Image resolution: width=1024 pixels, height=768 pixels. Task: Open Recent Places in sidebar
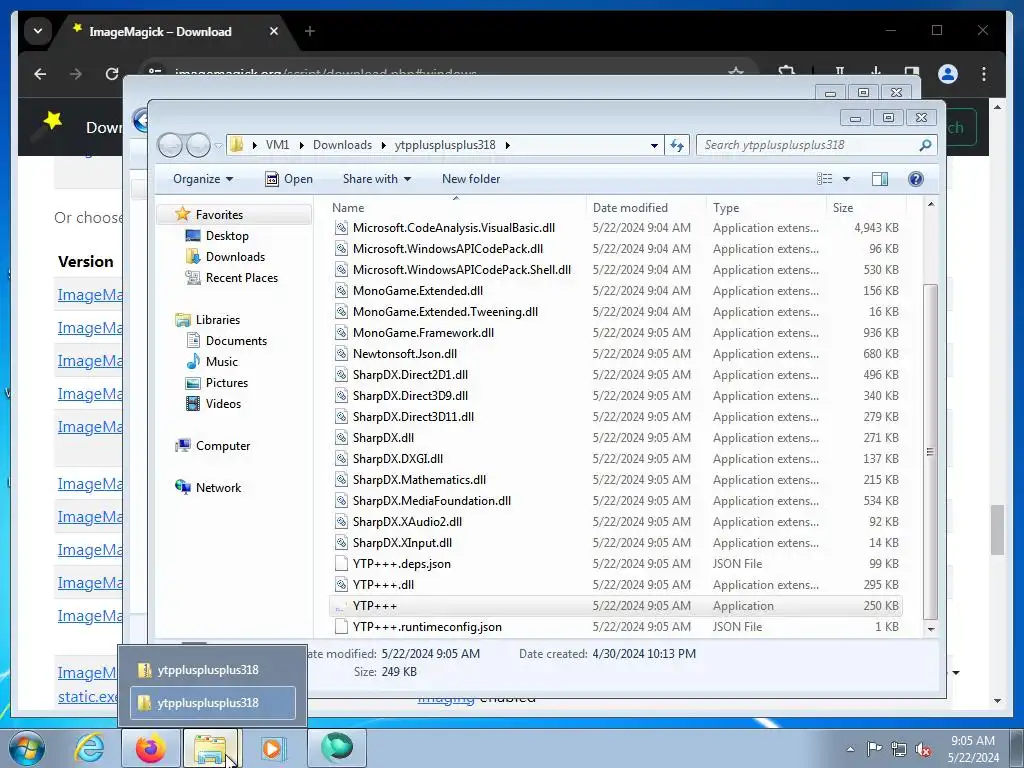coord(242,278)
